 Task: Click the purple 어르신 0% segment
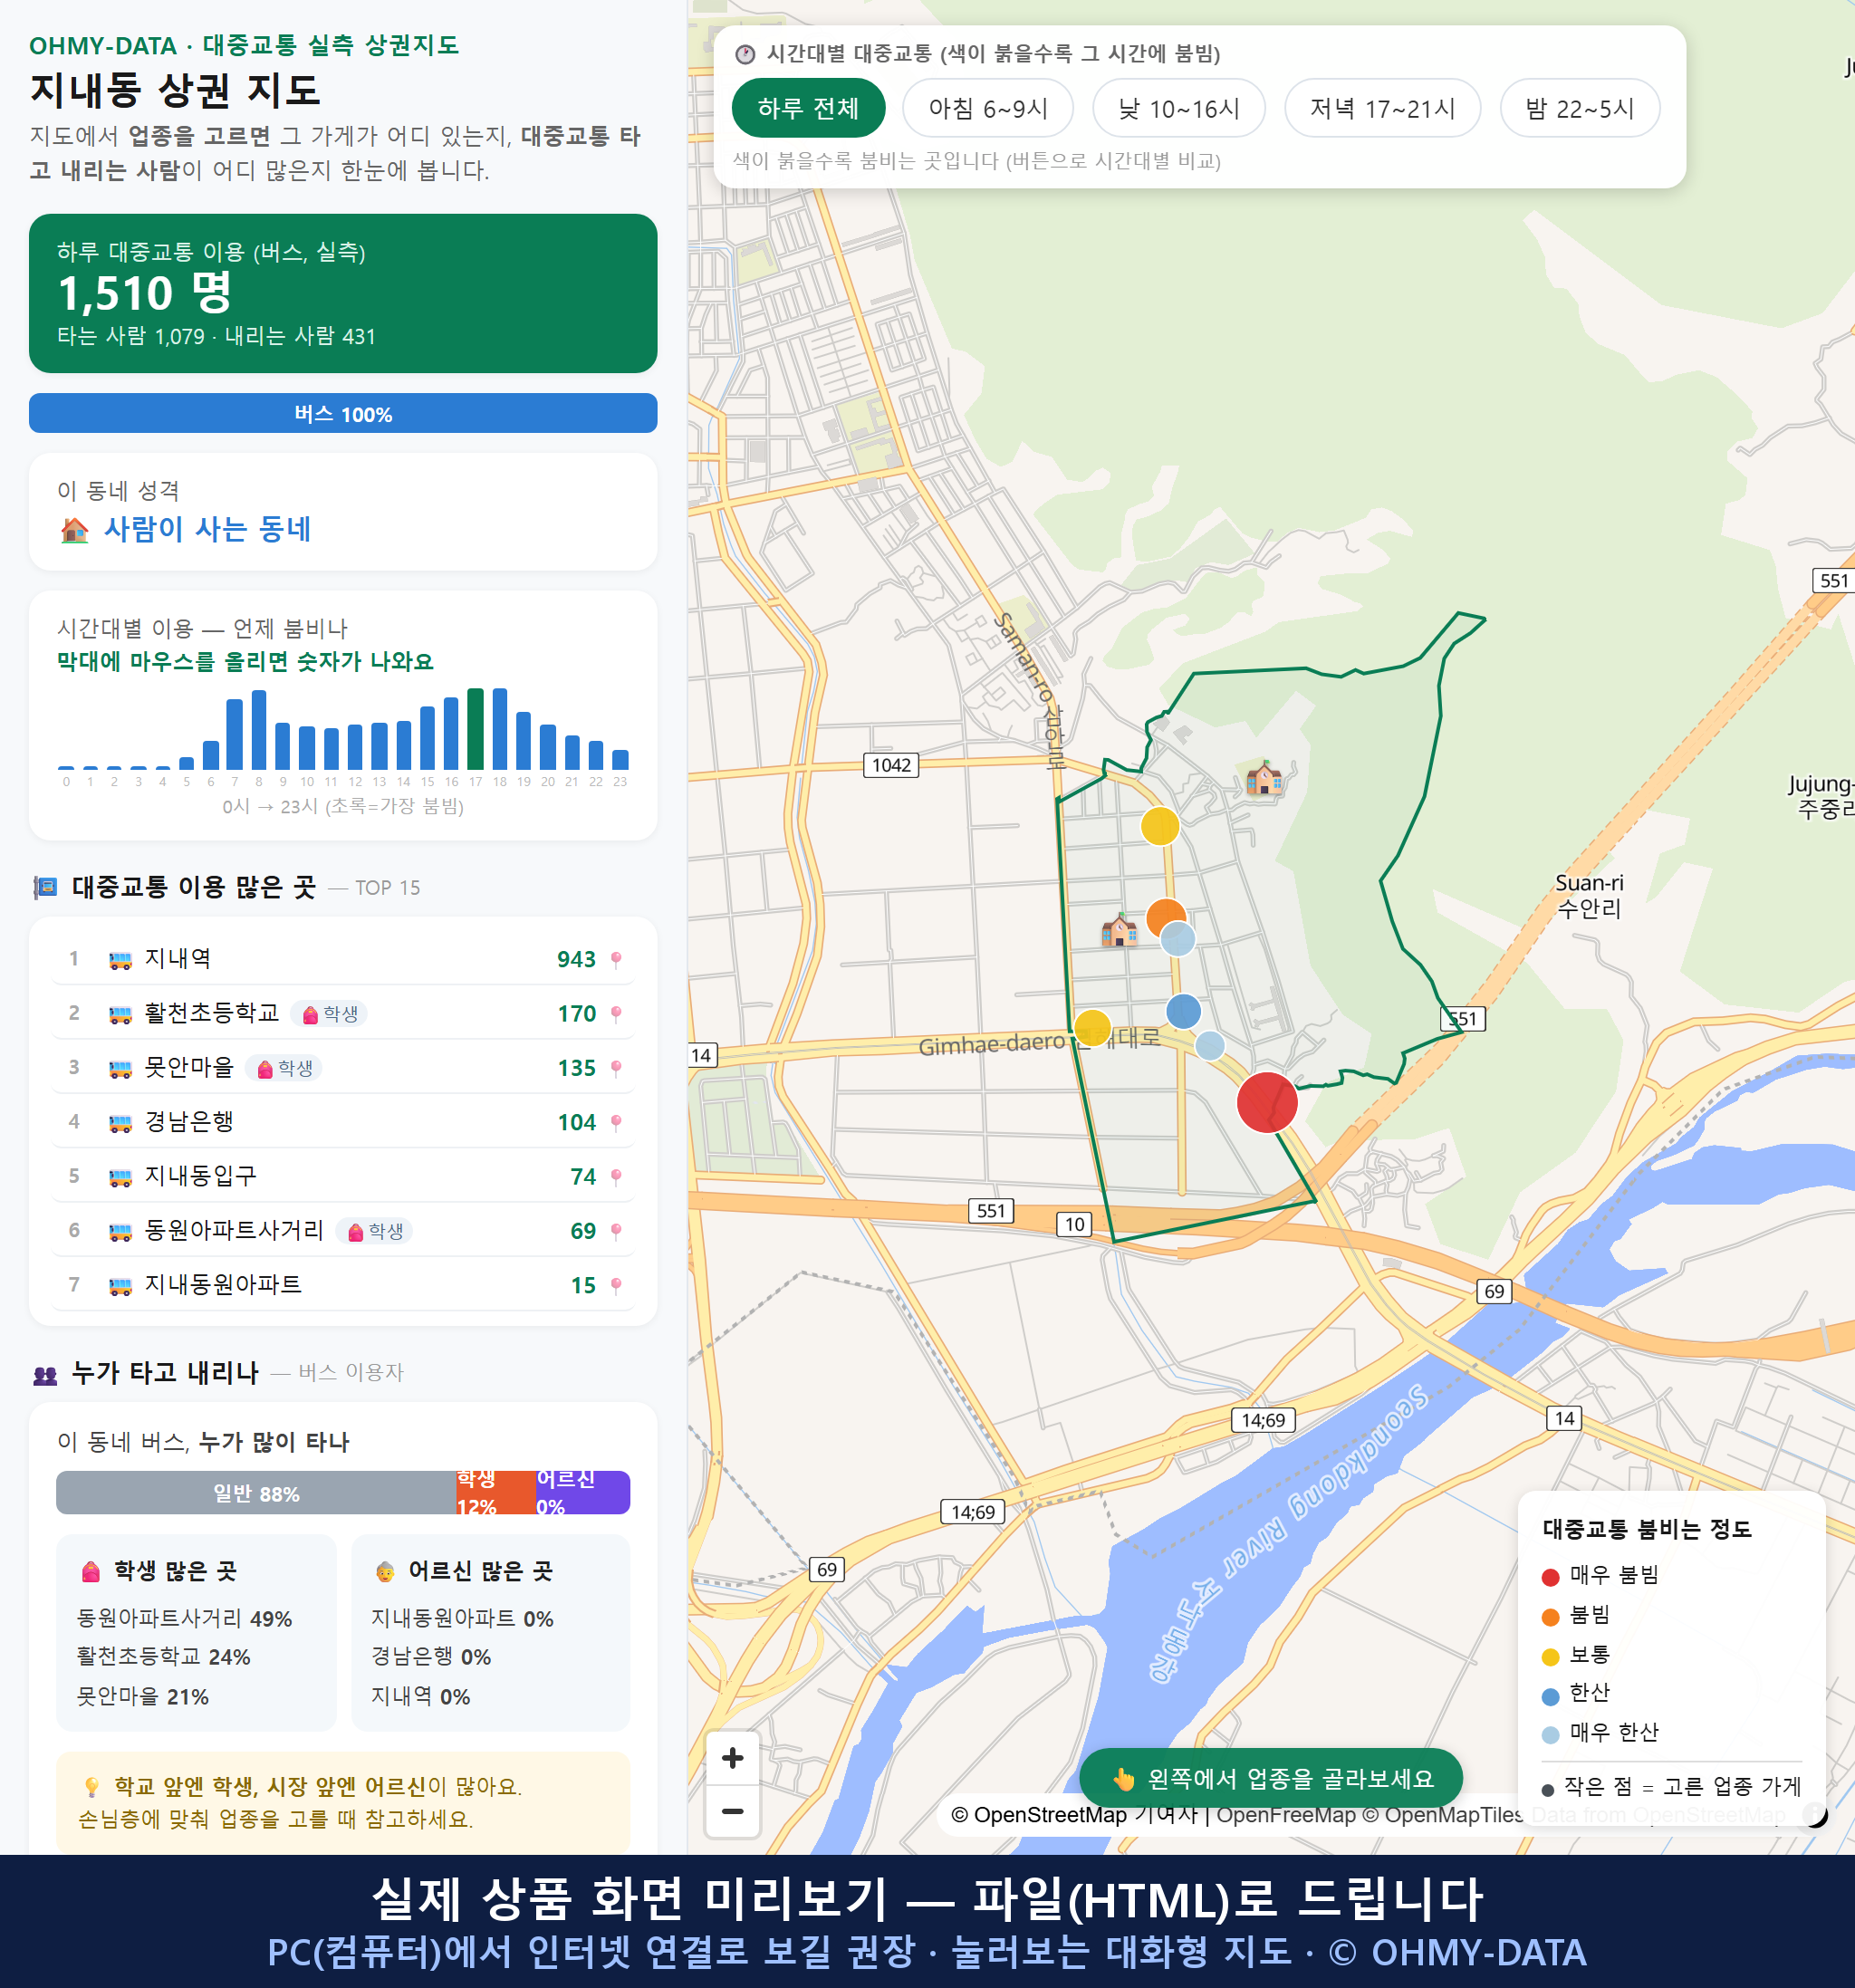(x=583, y=1493)
